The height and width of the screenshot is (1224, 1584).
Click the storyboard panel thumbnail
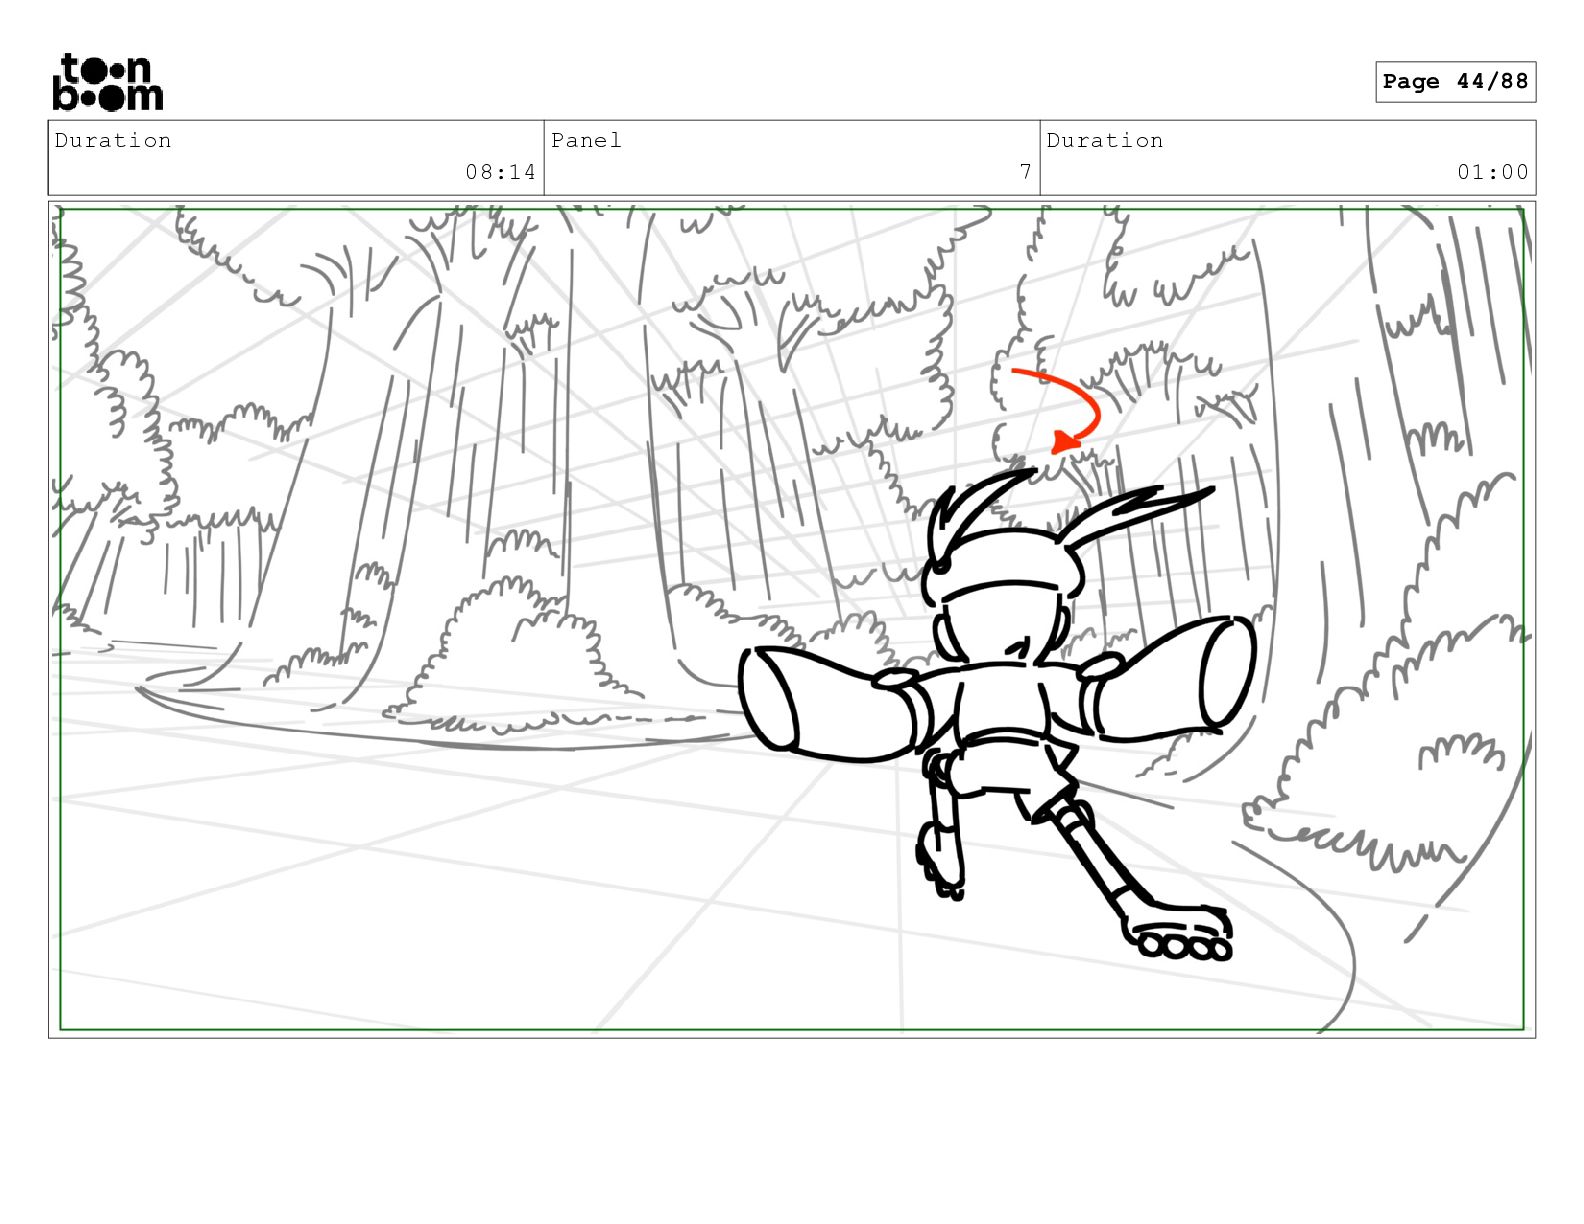(x=792, y=619)
